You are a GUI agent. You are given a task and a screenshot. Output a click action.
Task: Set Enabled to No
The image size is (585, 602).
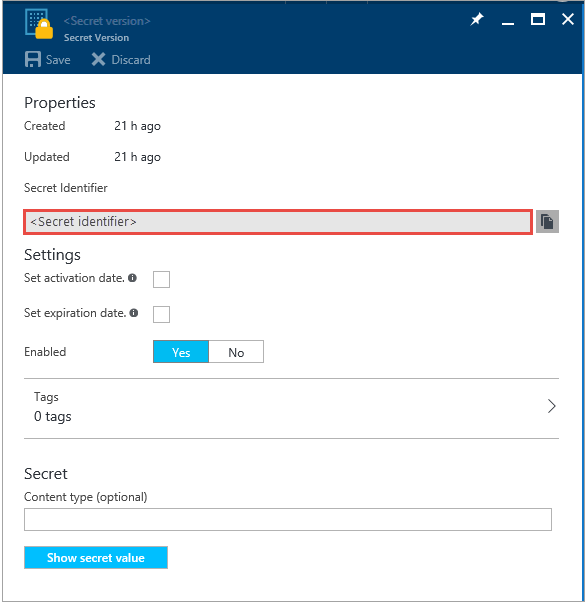click(x=236, y=352)
